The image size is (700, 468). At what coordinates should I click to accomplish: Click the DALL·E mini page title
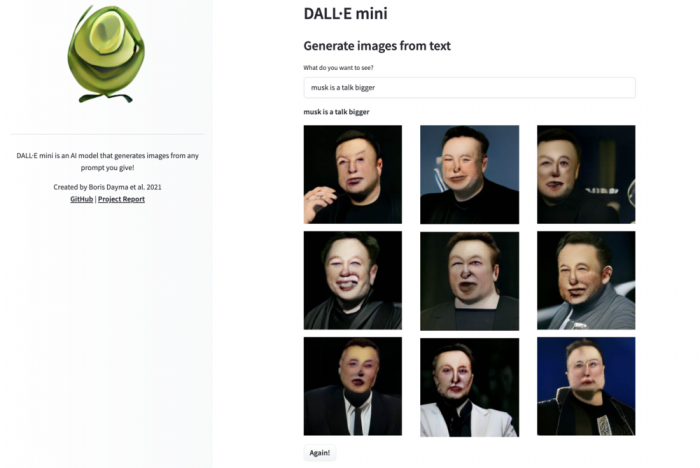coord(346,13)
